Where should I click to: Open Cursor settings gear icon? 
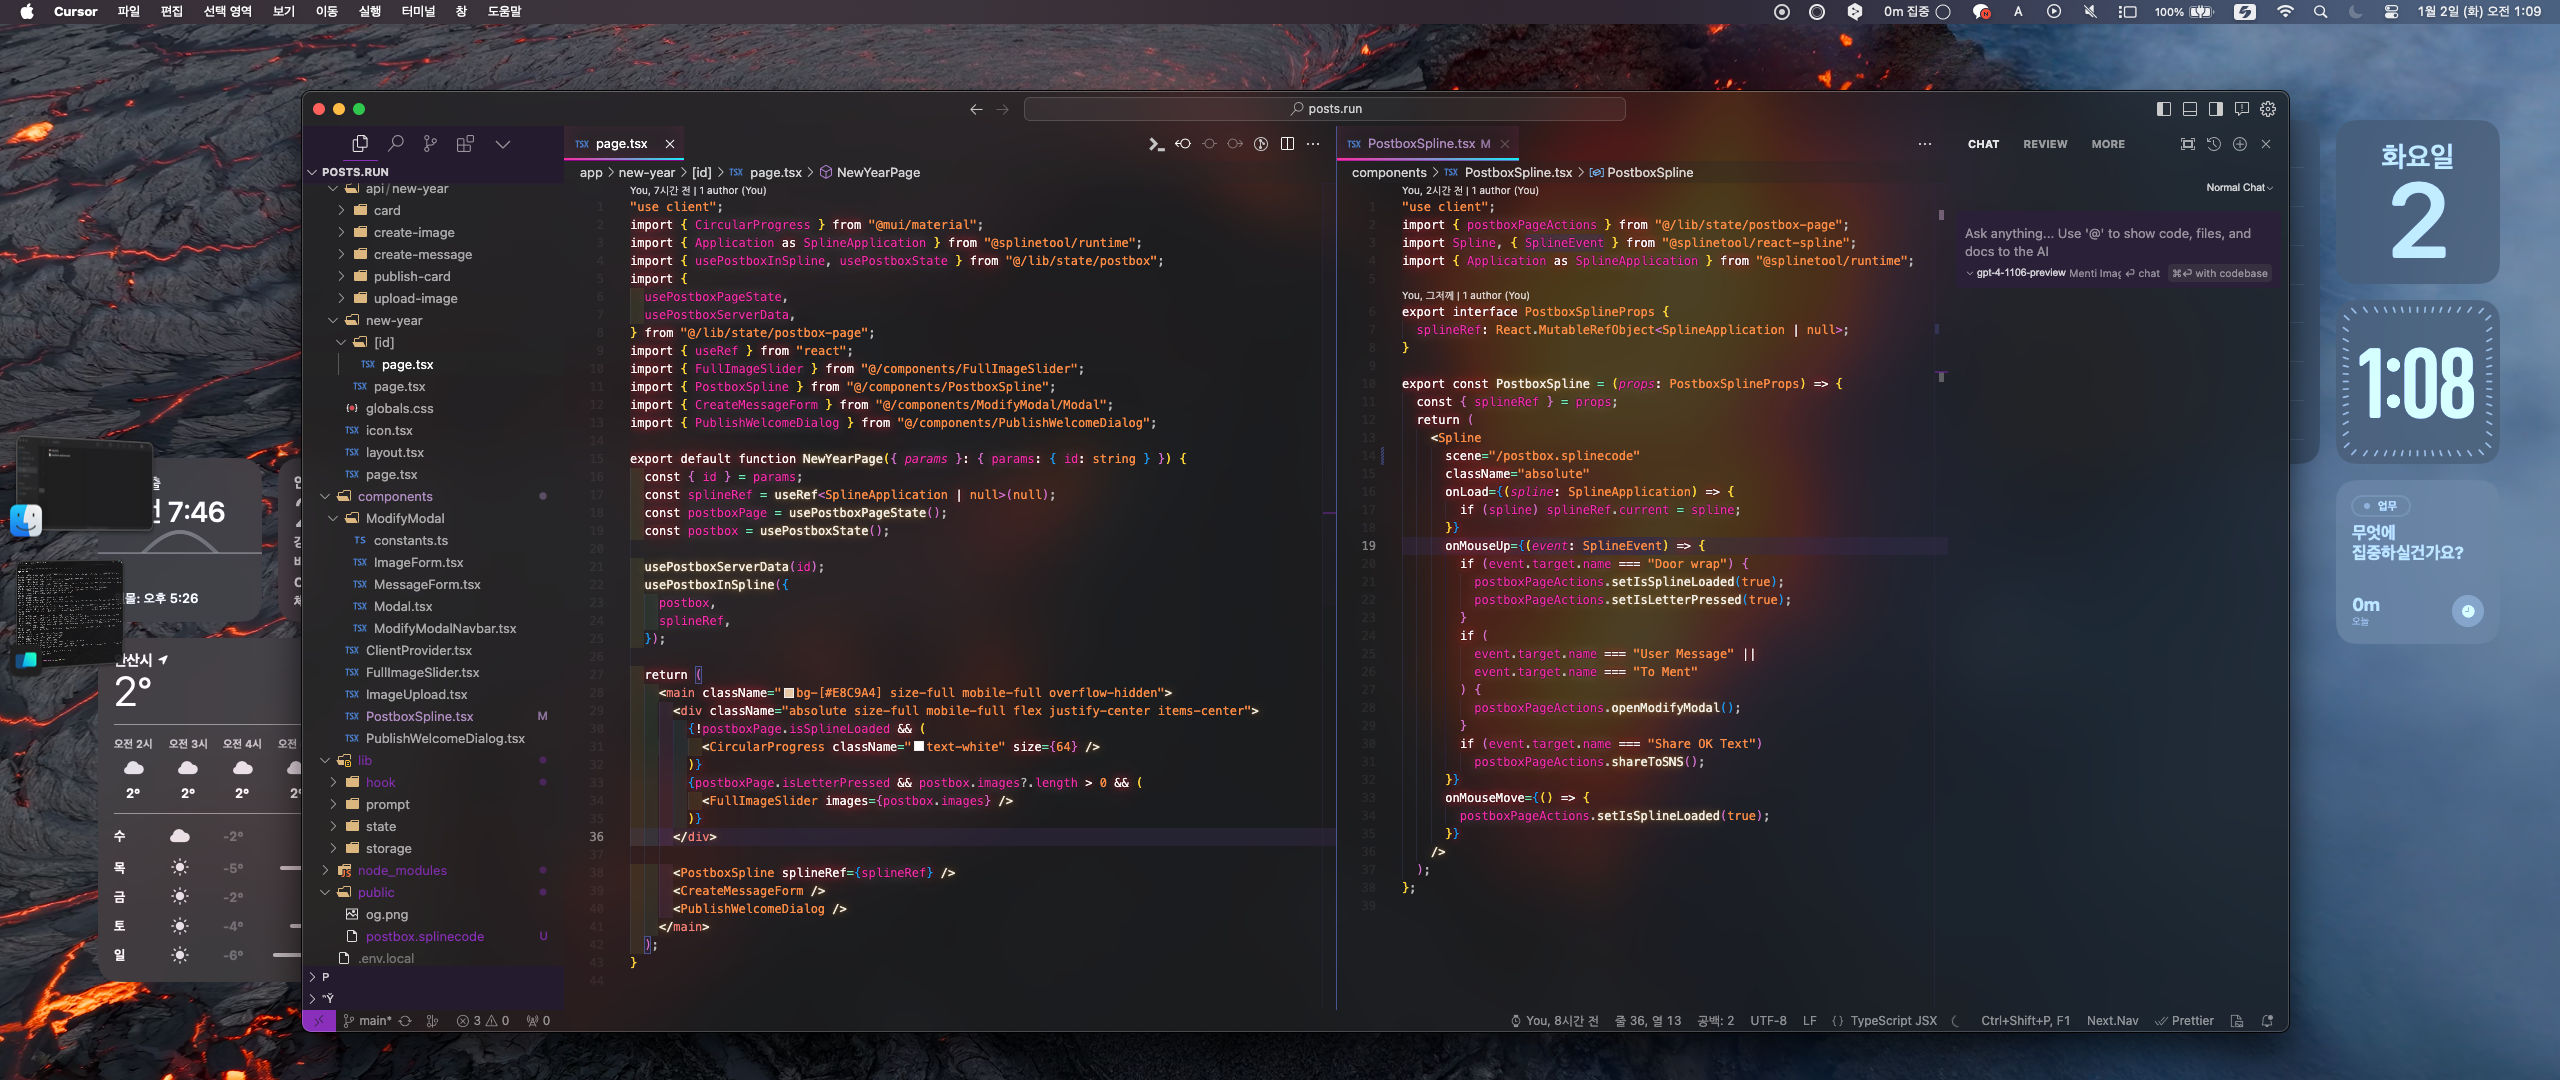[x=2268, y=109]
